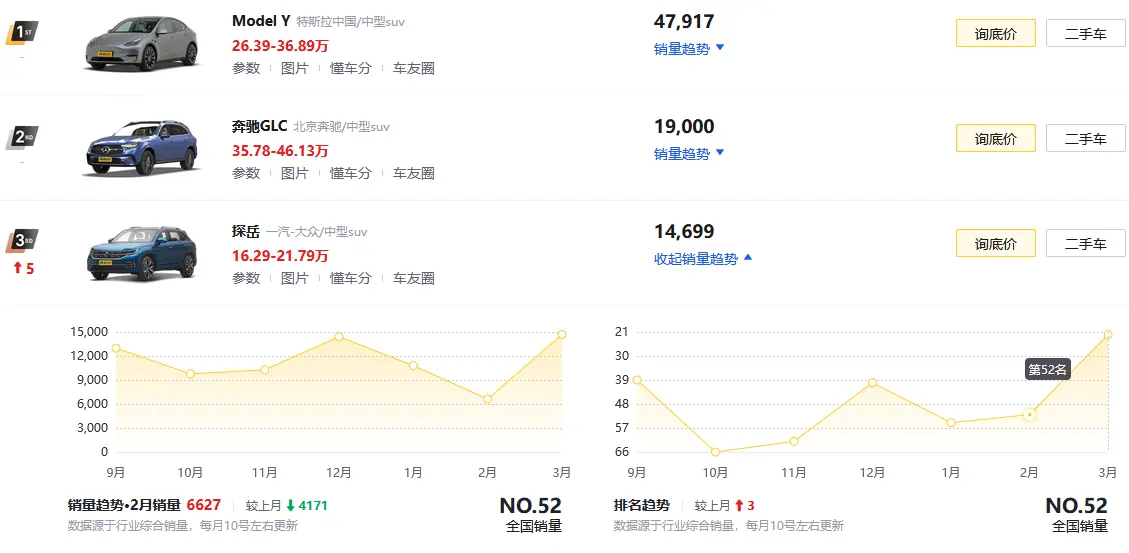The height and width of the screenshot is (553, 1129).
Task: Select the 12月 point on ranking chart
Action: click(x=872, y=382)
